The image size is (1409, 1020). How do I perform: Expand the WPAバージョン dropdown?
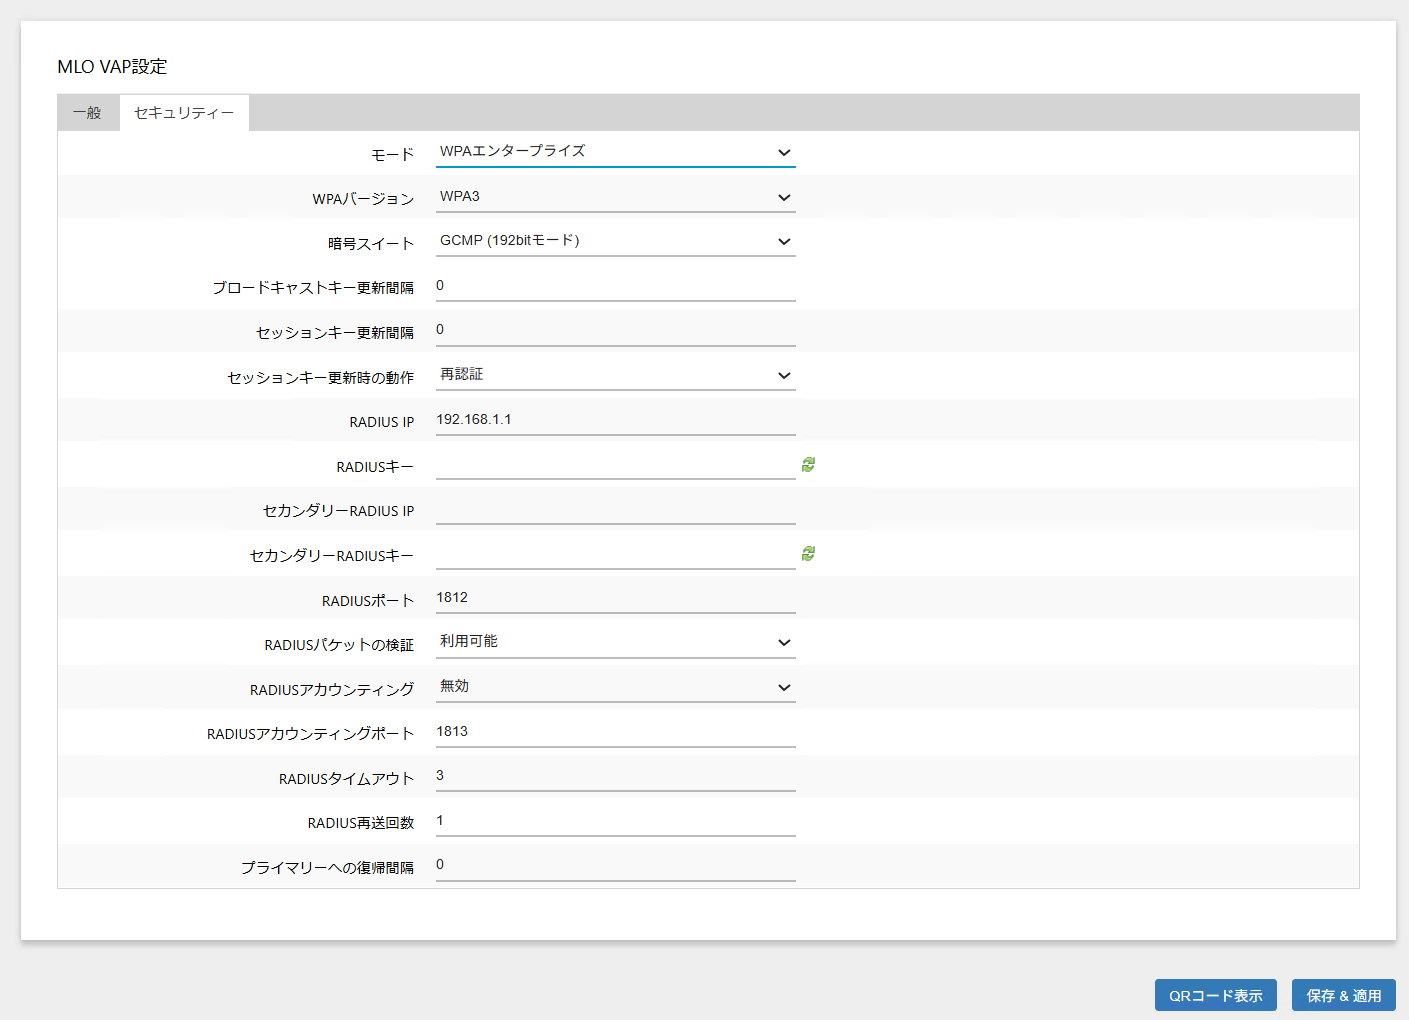click(x=615, y=197)
